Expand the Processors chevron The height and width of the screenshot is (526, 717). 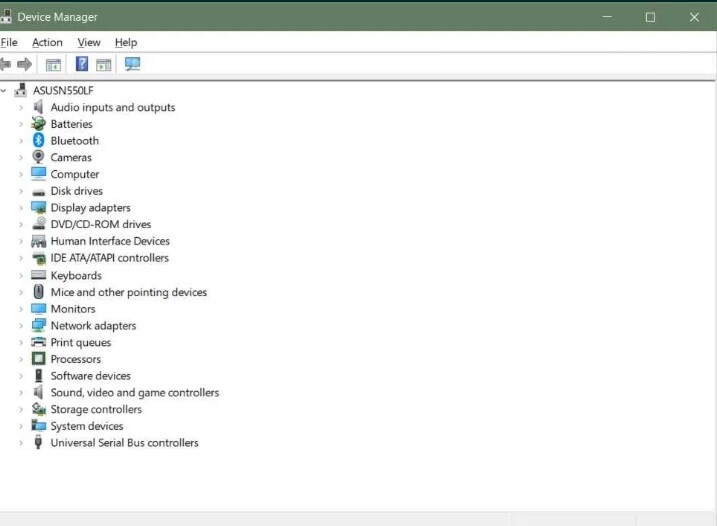pyautogui.click(x=21, y=359)
